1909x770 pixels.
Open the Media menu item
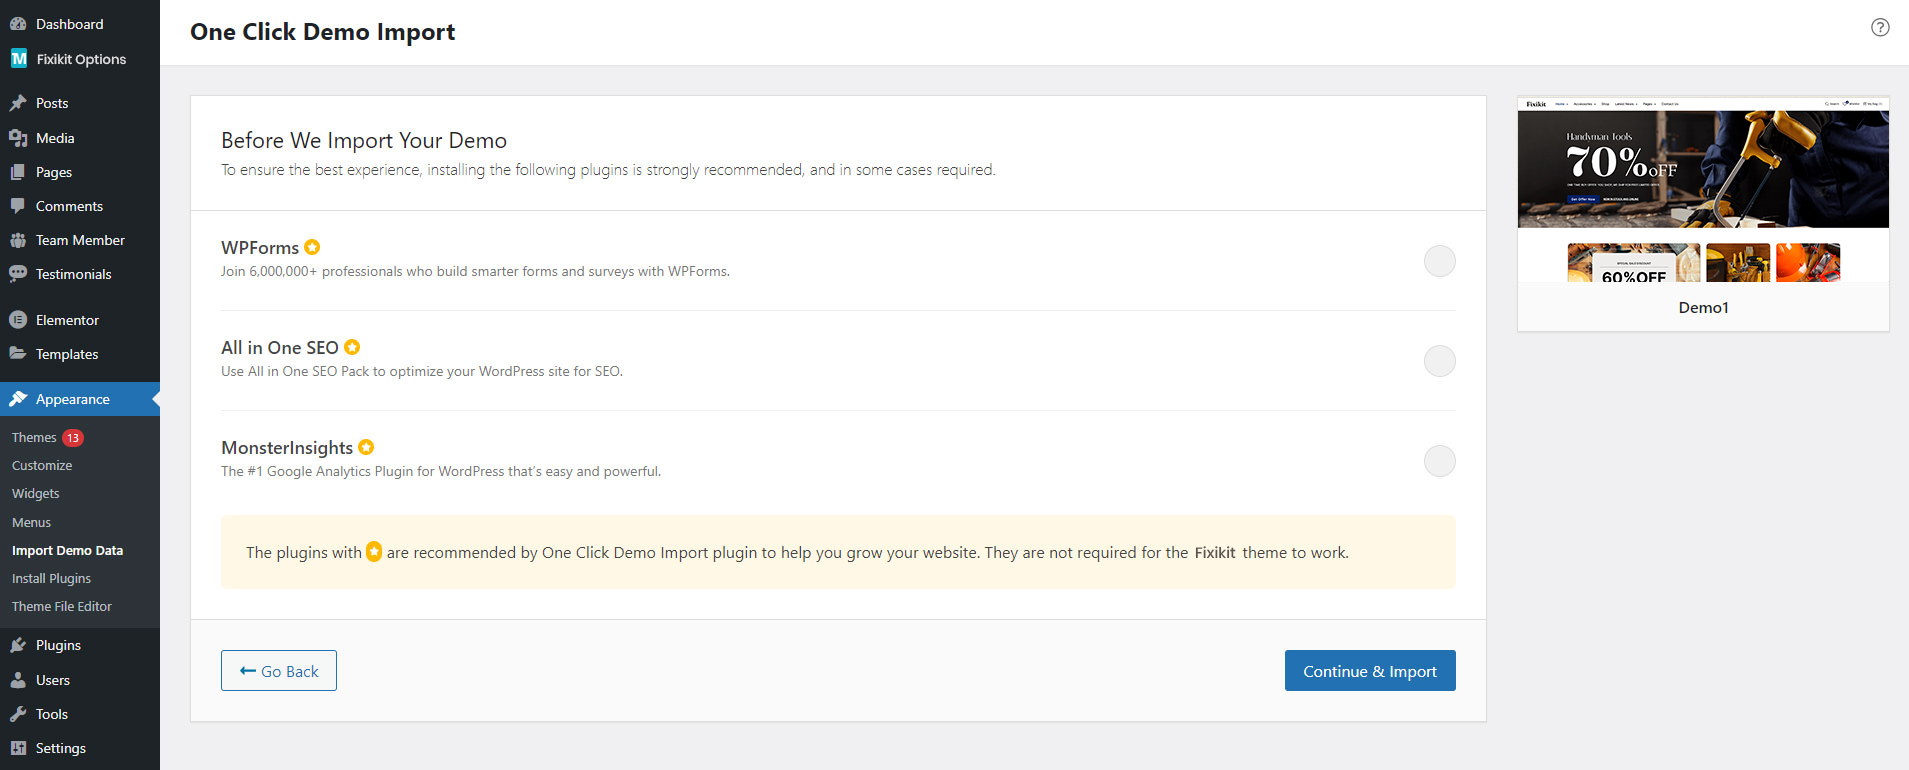click(x=80, y=138)
